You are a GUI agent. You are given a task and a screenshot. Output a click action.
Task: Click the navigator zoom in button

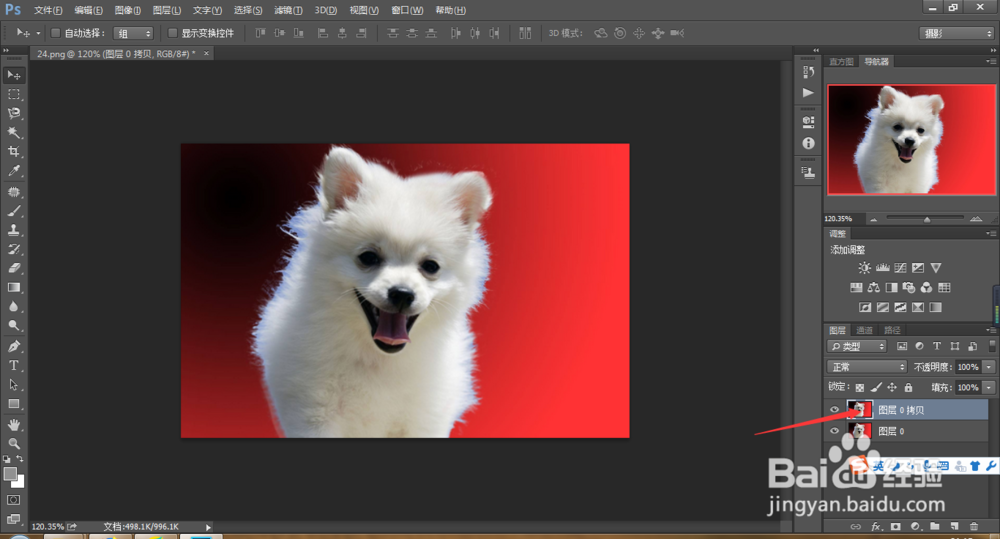click(976, 219)
